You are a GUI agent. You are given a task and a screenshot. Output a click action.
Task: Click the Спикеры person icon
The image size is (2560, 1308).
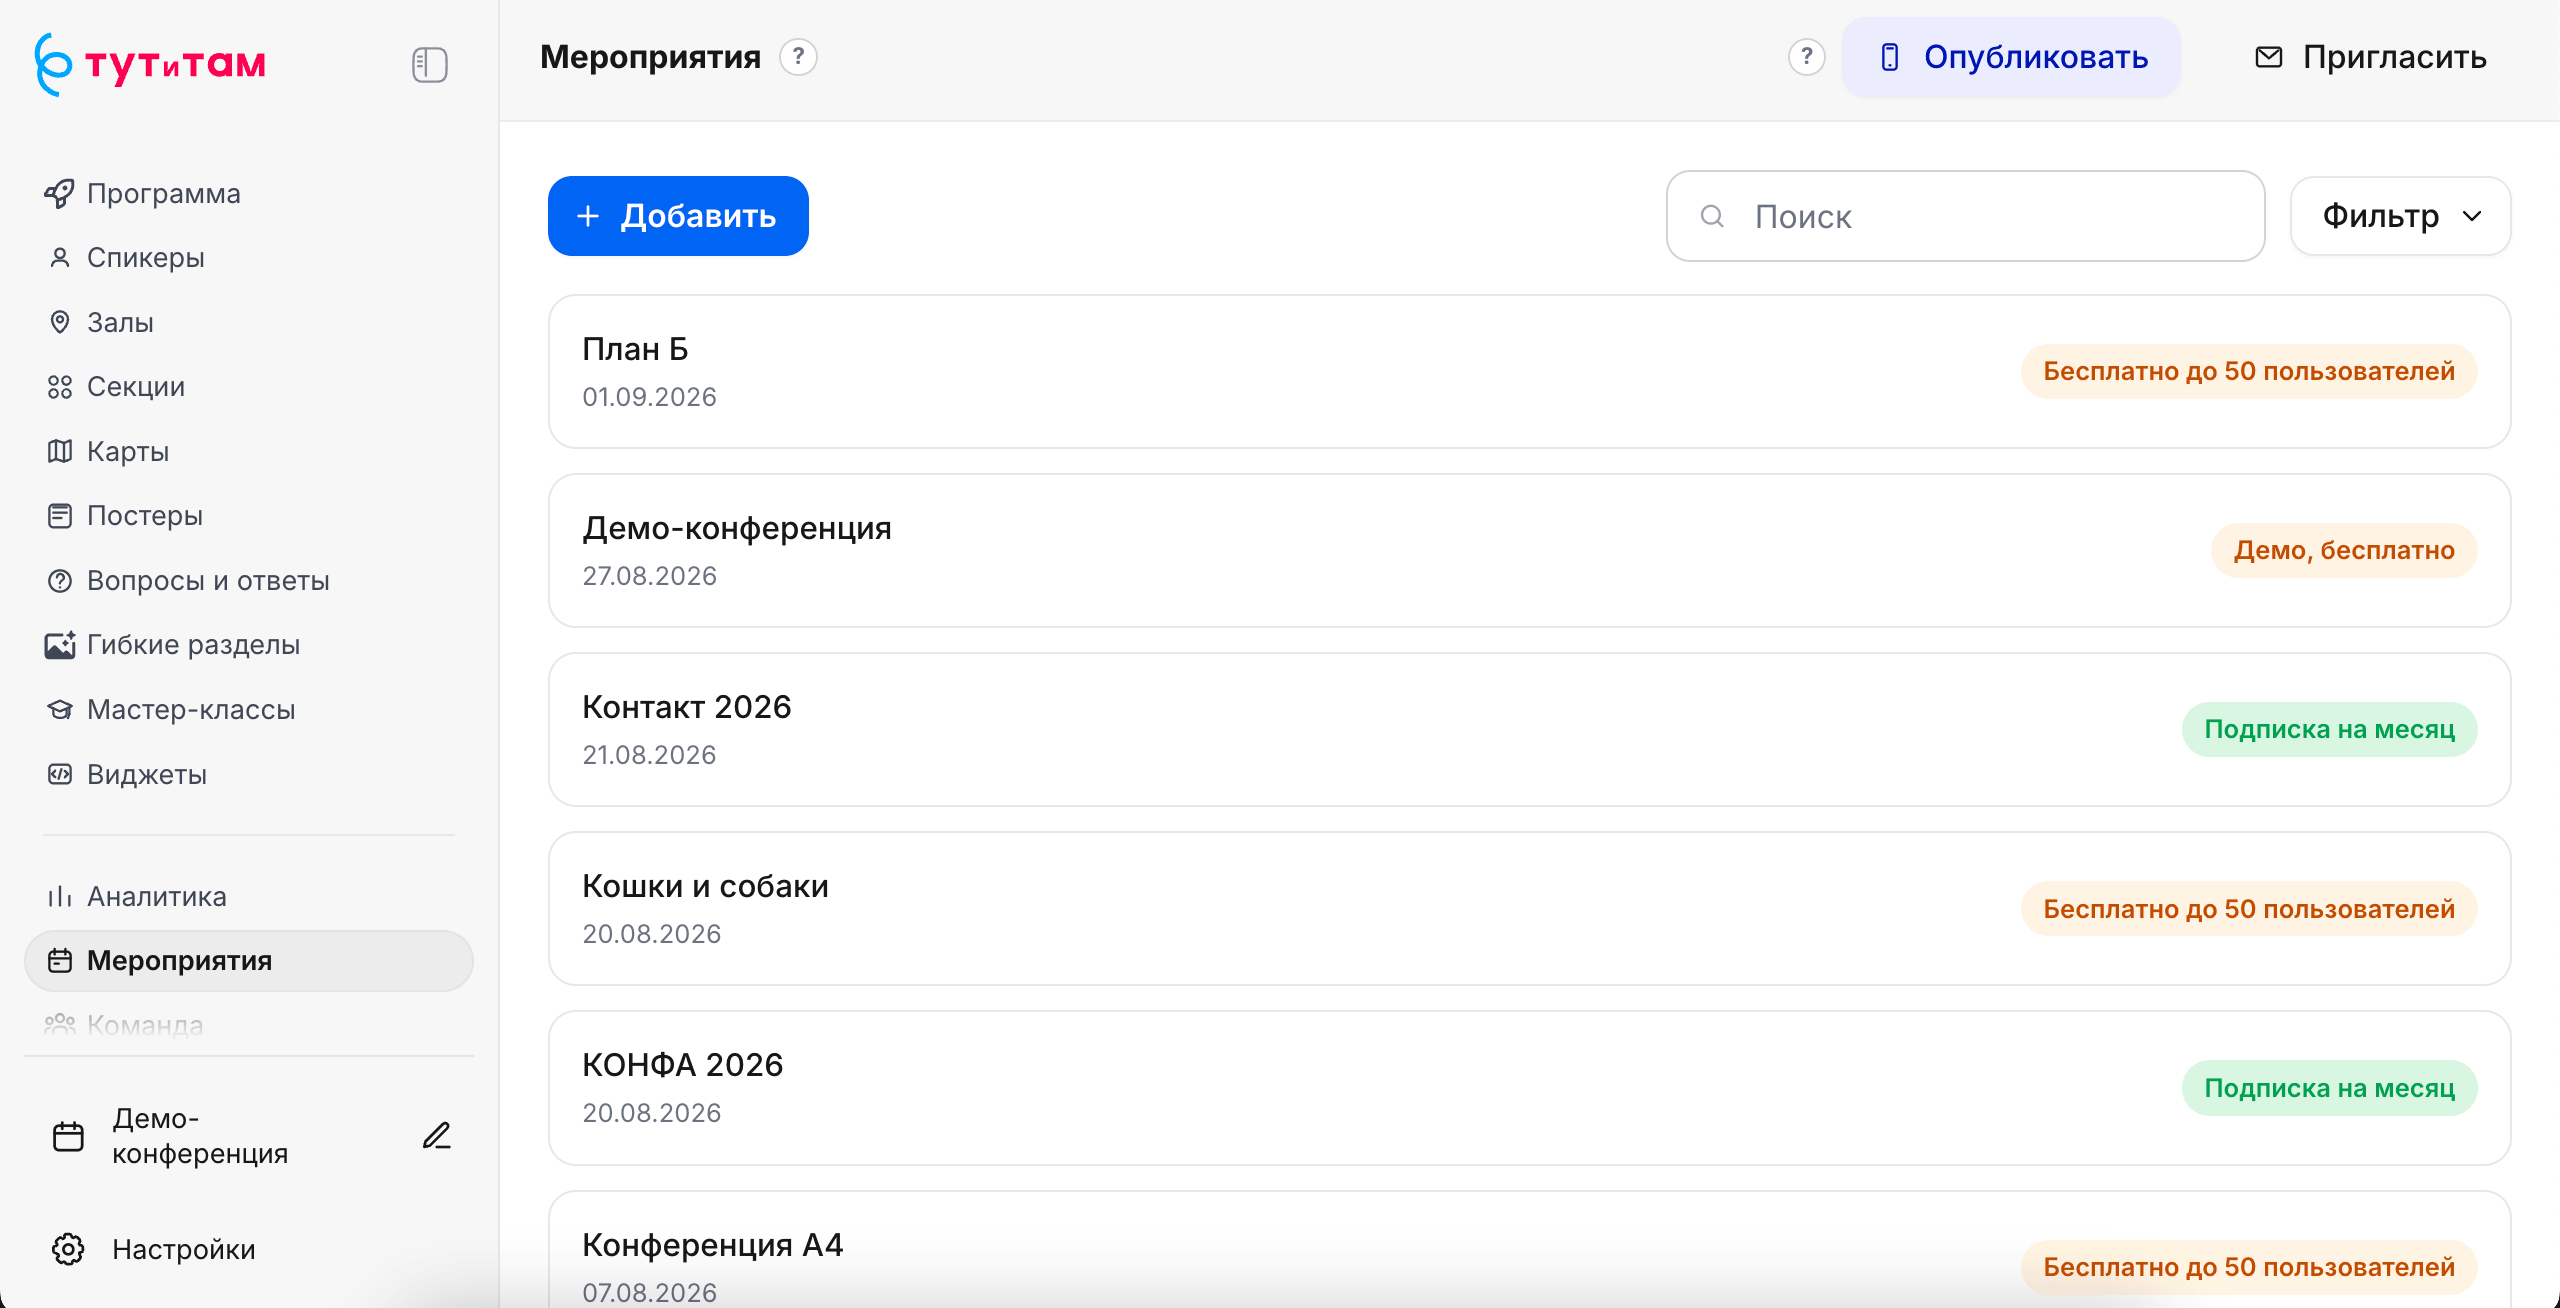click(x=60, y=258)
